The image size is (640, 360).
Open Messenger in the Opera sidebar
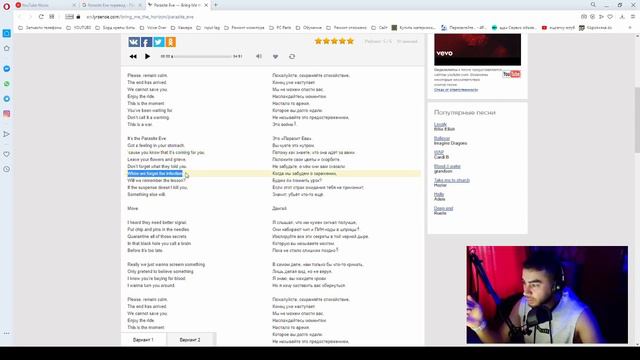7,69
